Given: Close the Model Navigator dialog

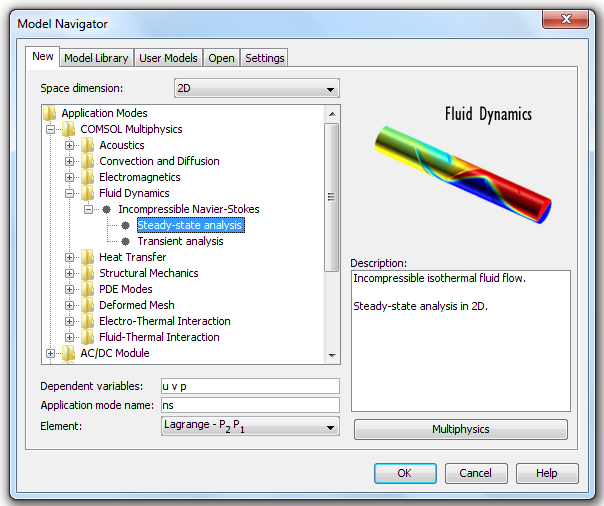Looking at the screenshot, I should pos(565,19).
